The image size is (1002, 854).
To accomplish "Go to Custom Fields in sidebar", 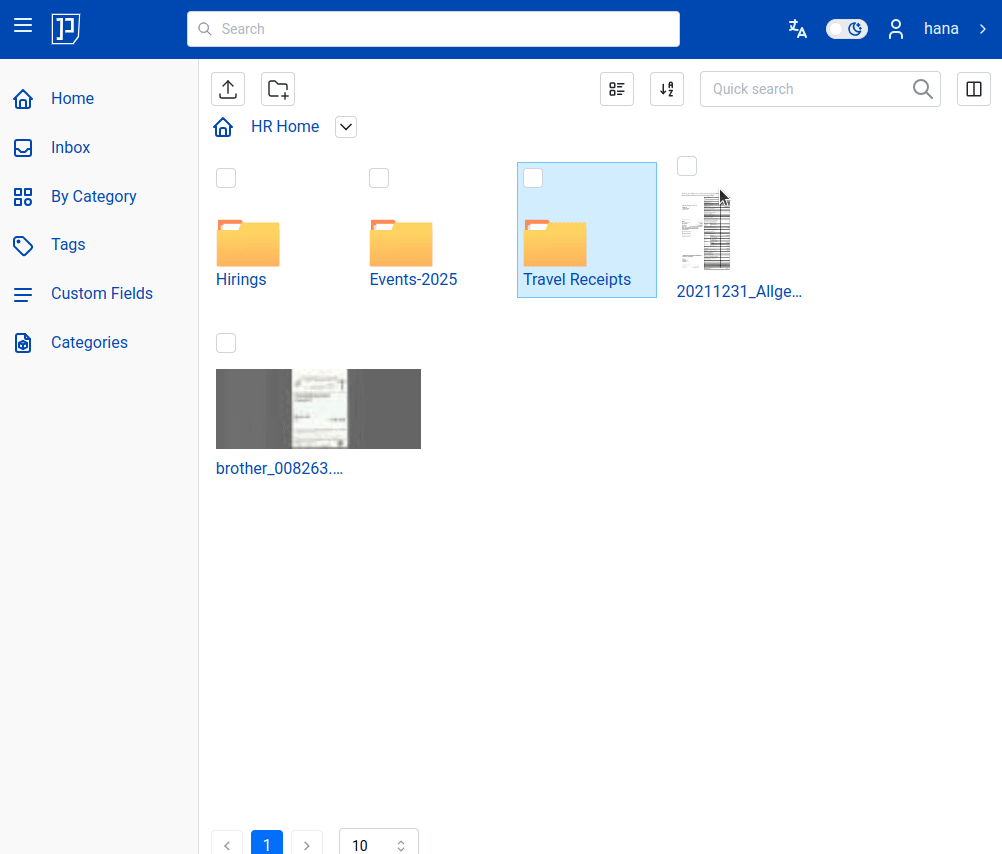I will click(101, 293).
